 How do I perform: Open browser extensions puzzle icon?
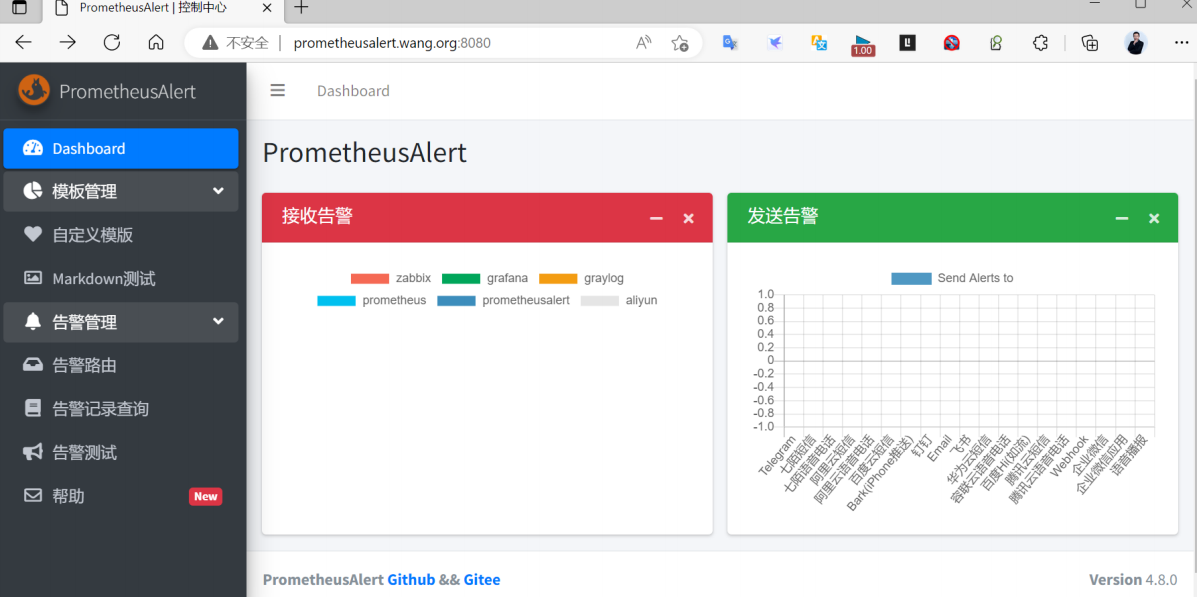1040,43
